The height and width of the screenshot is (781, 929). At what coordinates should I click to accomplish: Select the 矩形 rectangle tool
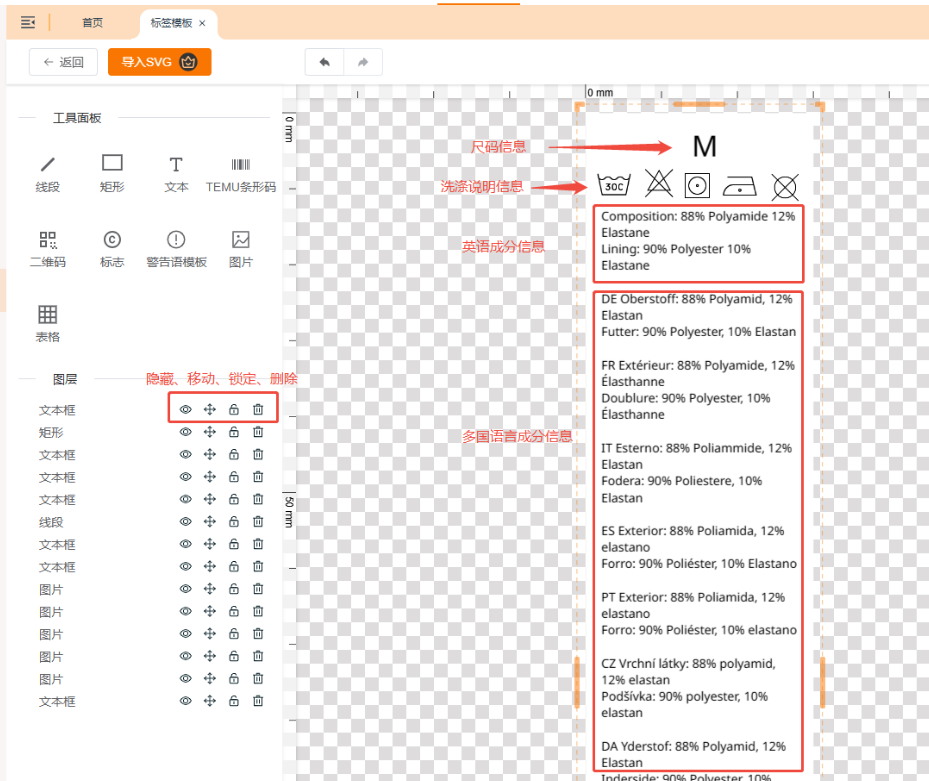tap(112, 173)
